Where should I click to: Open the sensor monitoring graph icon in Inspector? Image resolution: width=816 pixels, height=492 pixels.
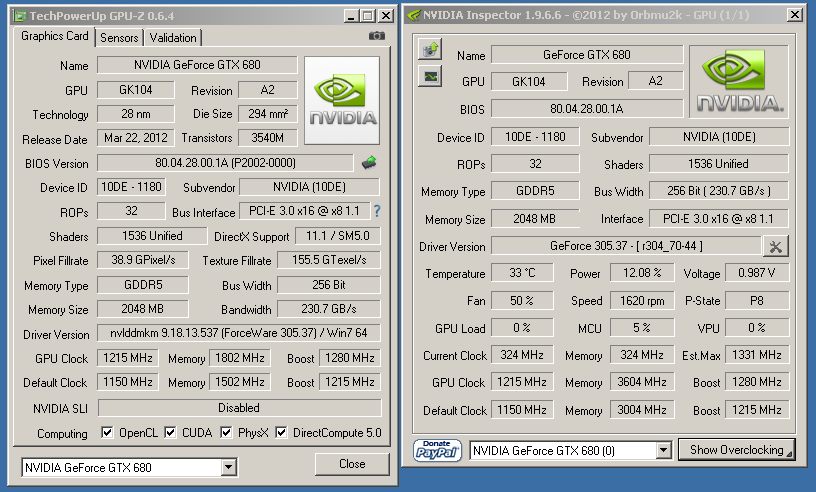429,75
